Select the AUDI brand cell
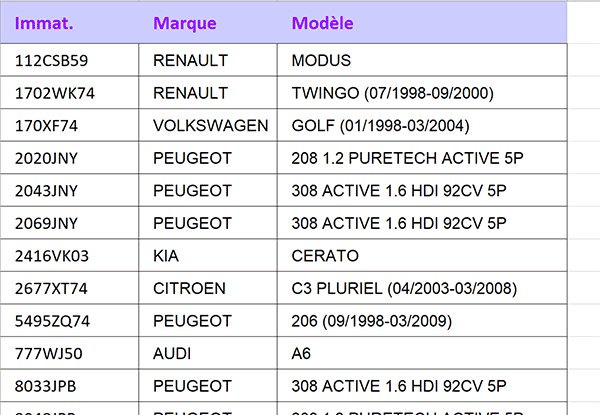 pyautogui.click(x=208, y=353)
